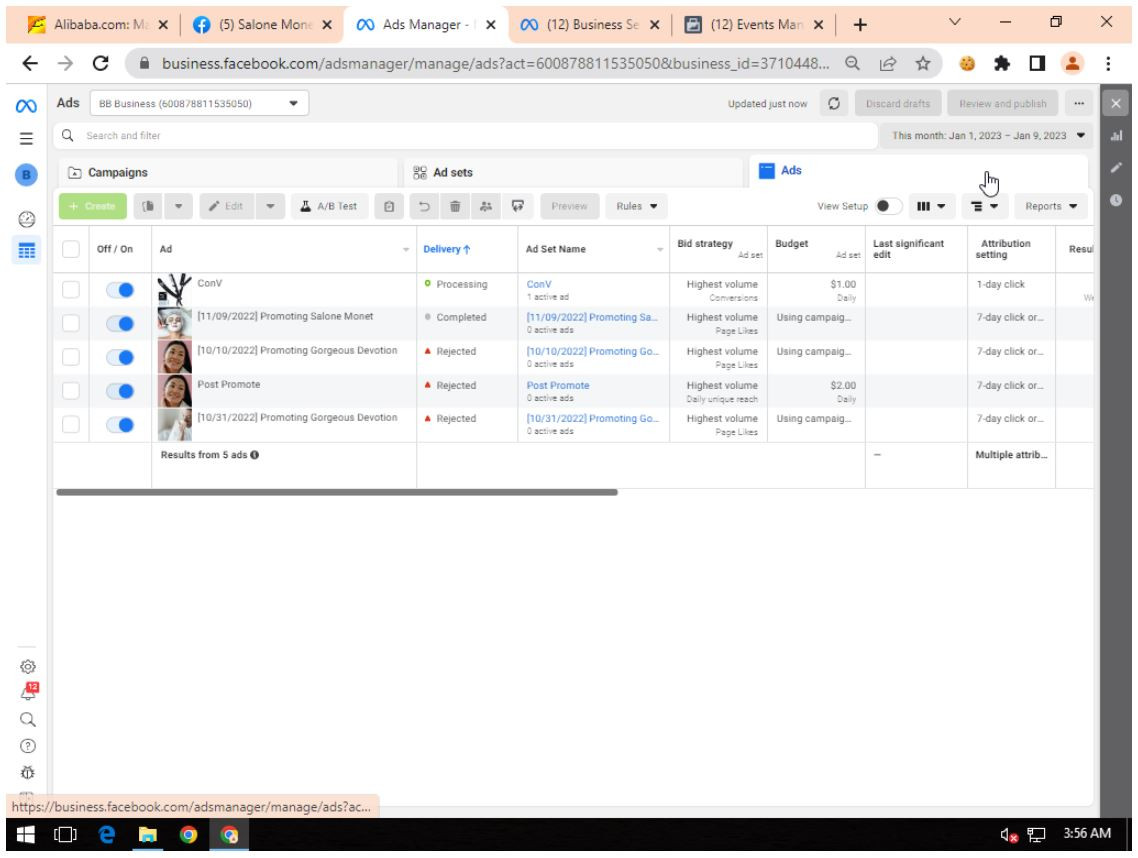This screenshot has width=1138, height=858.
Task: Click the bug report icon
Action: pyautogui.click(x=28, y=772)
